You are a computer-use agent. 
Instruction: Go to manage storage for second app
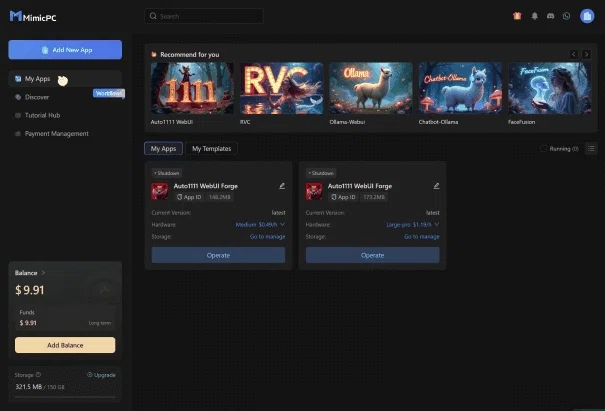422,237
